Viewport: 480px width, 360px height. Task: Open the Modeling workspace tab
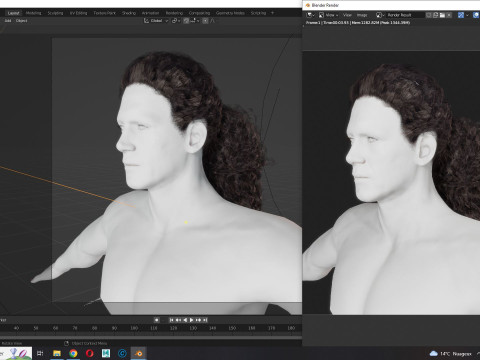click(x=34, y=13)
